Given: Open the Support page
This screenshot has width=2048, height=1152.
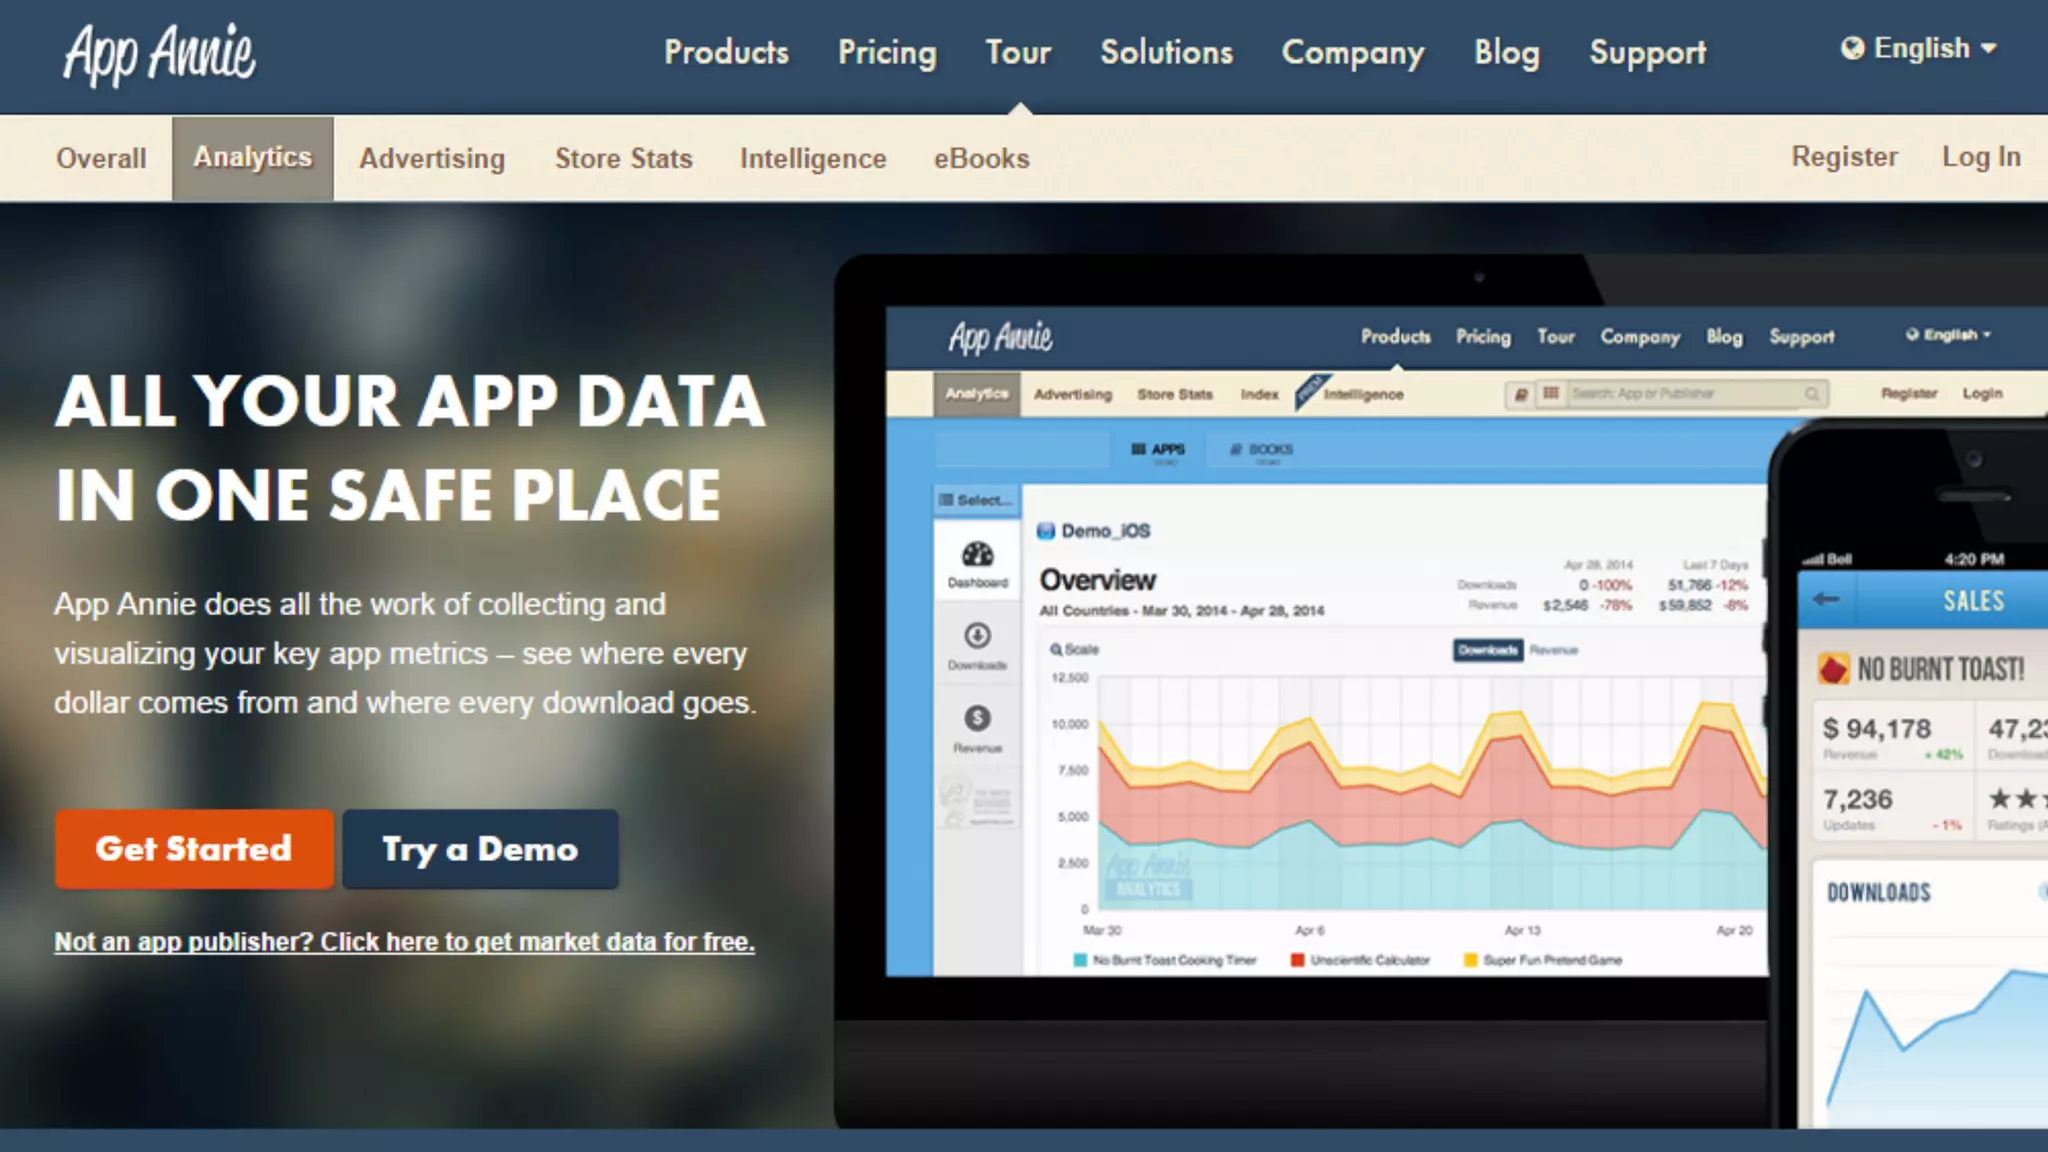Looking at the screenshot, I should click(x=1648, y=52).
